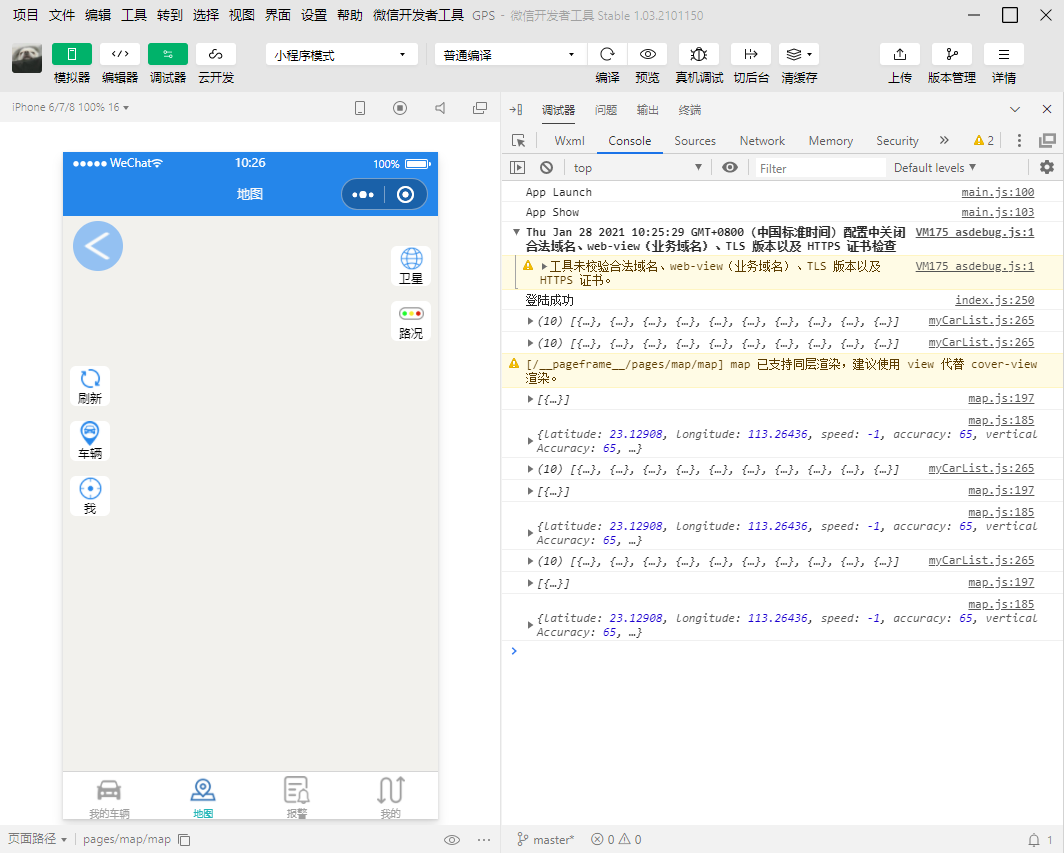Open the main.js:103 source link
This screenshot has width=1064, height=853.
tap(998, 212)
